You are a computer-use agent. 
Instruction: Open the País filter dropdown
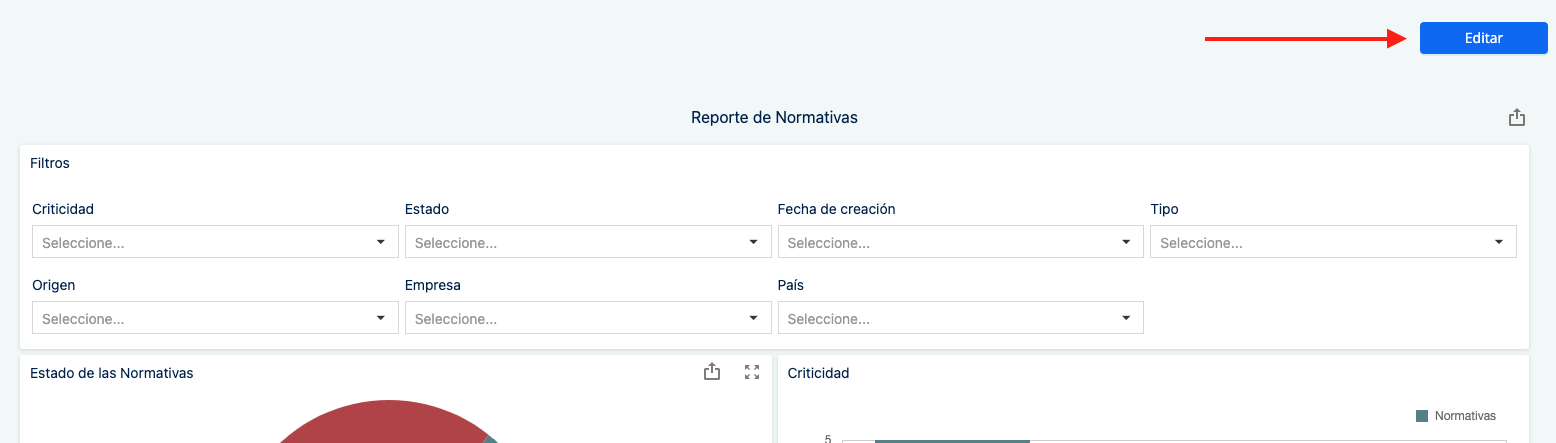click(960, 318)
